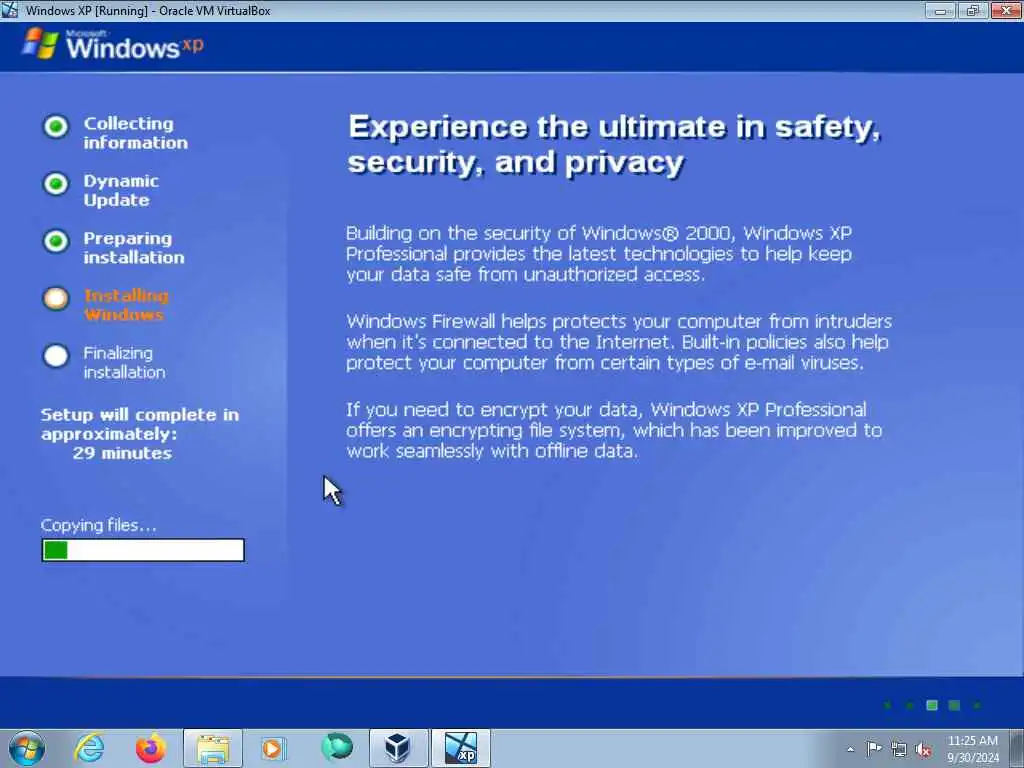Click the Windows Firewall paragraph

pos(619,342)
